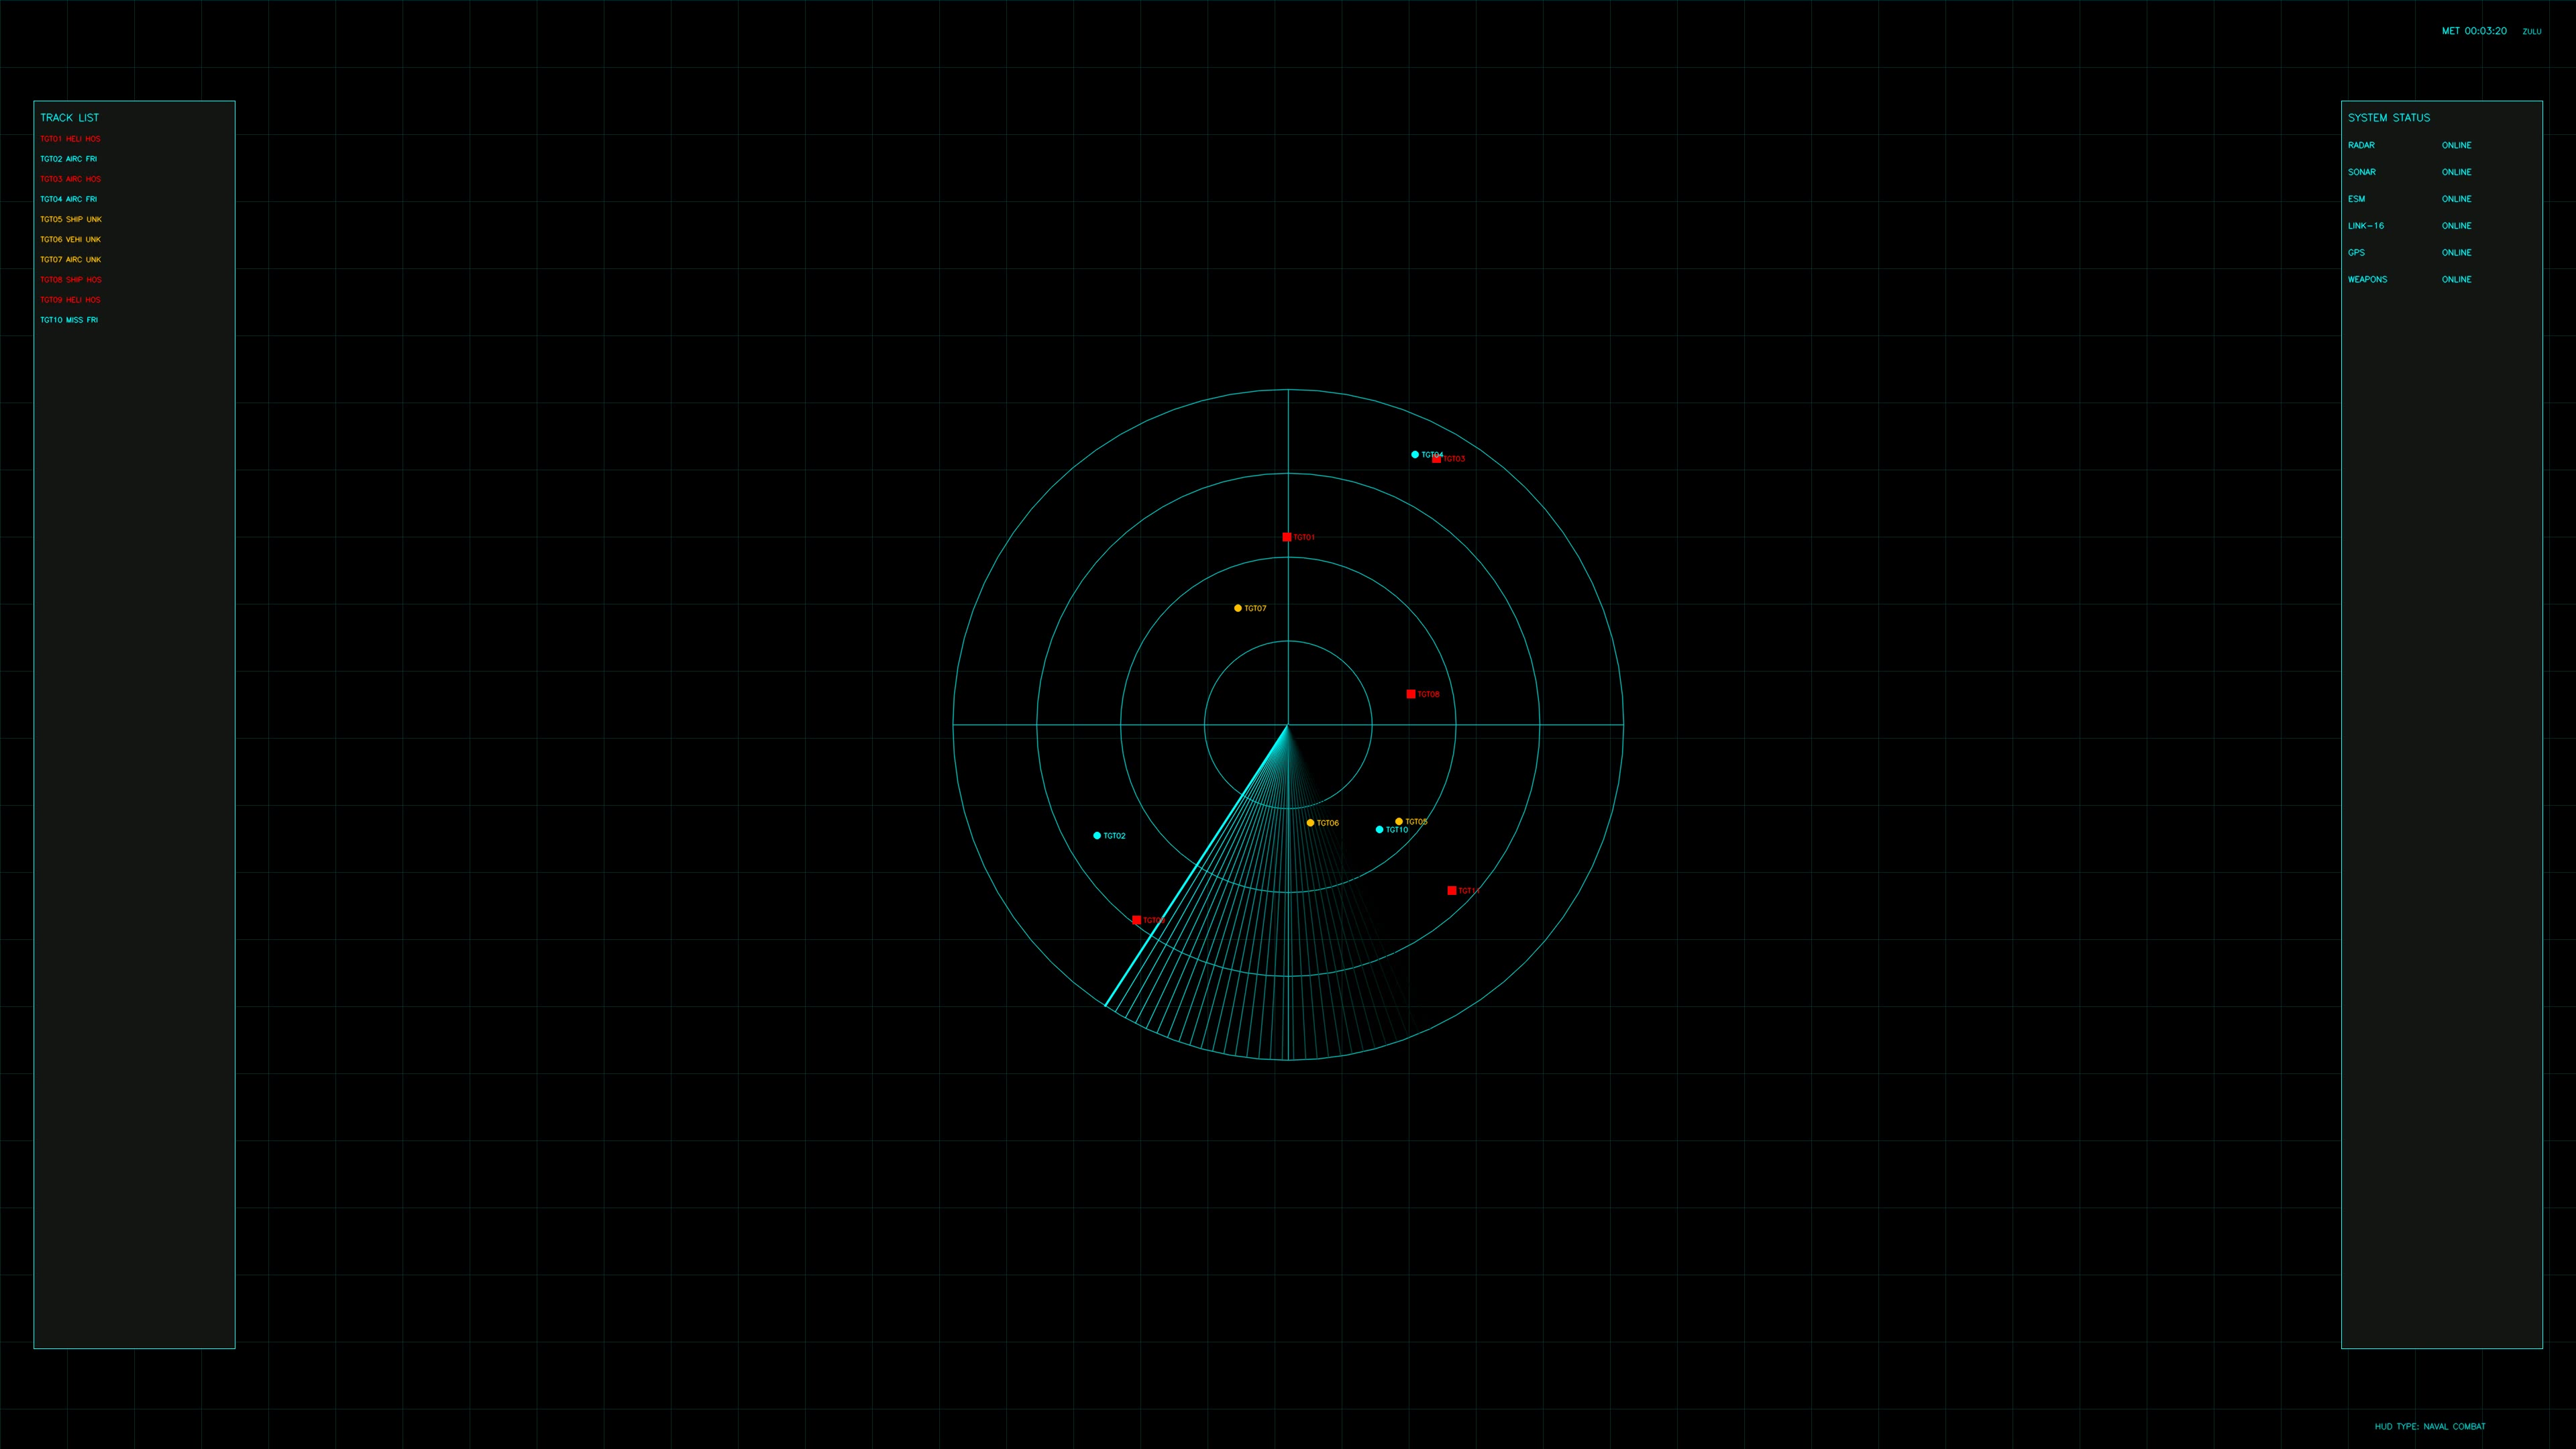Select the TGT01 hostile blip on radar
The height and width of the screenshot is (1449, 2576).
1286,536
